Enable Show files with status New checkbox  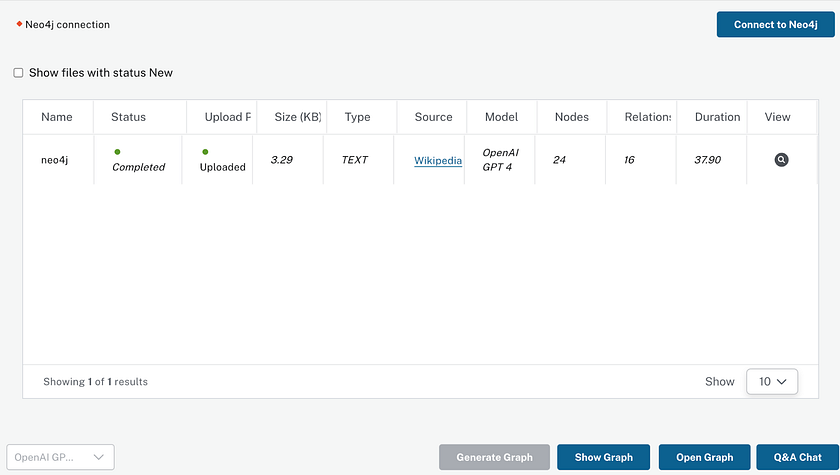coord(18,73)
